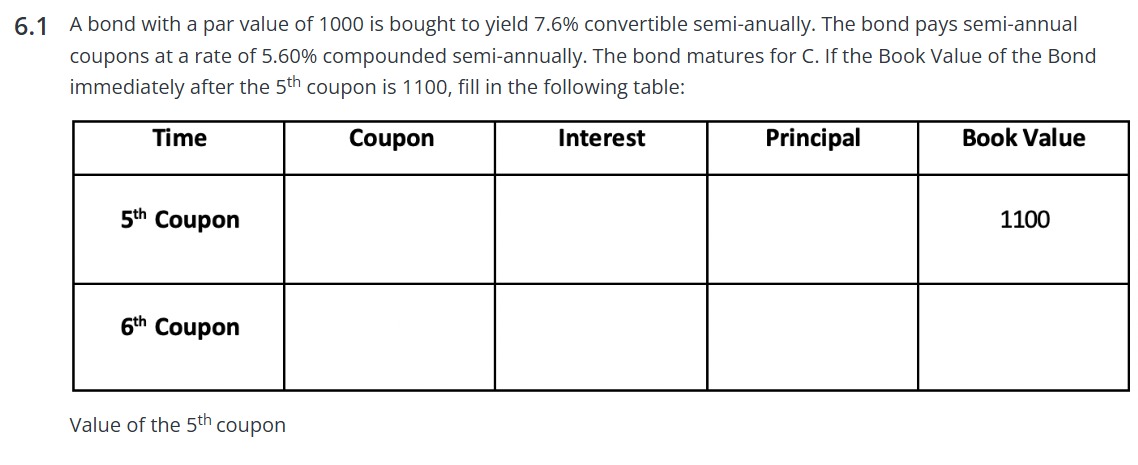The height and width of the screenshot is (465, 1138).
Task: Click the Coupon column header
Action: click(x=391, y=139)
